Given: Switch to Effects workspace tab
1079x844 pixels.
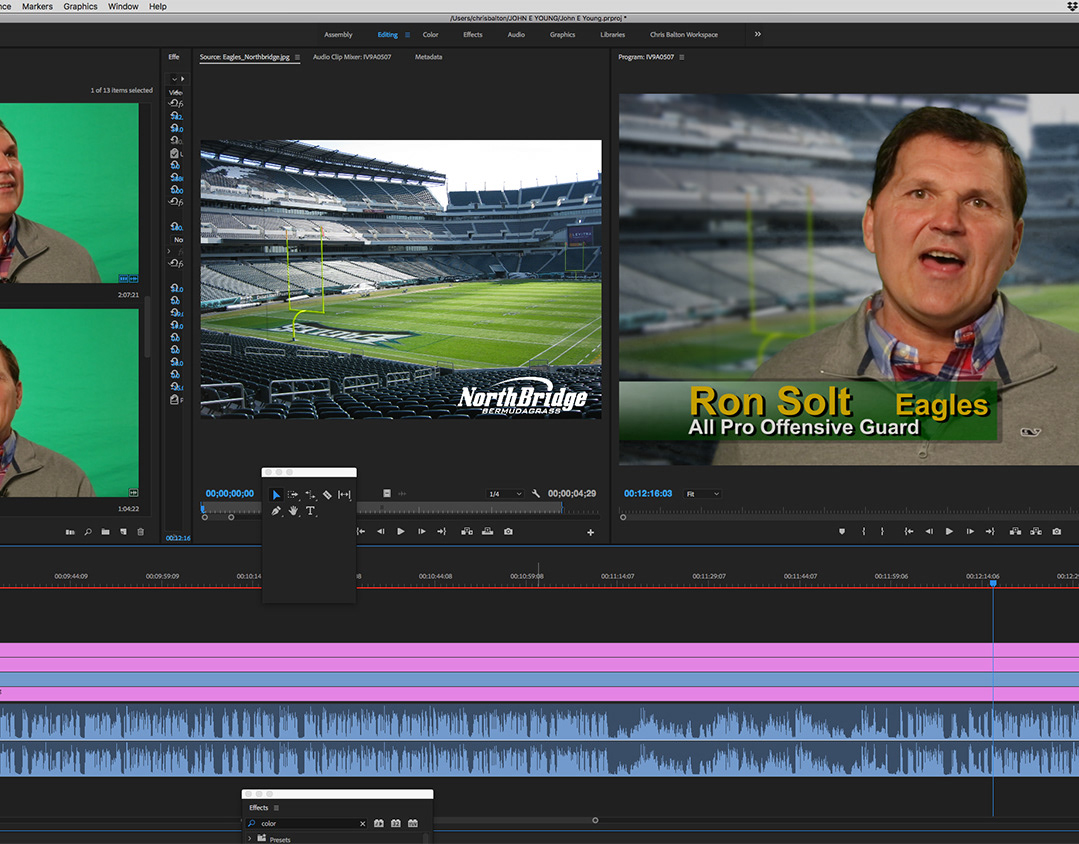Looking at the screenshot, I should 473,34.
